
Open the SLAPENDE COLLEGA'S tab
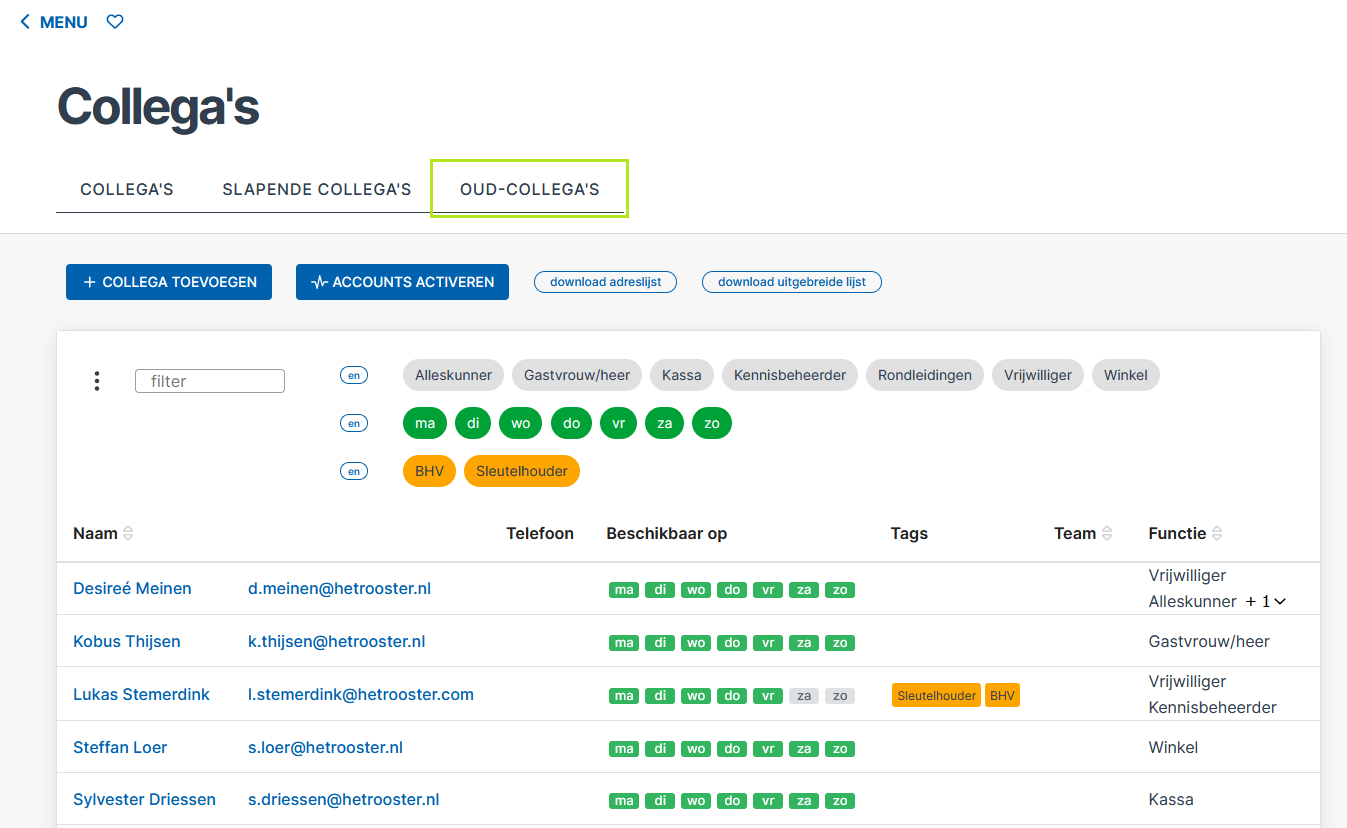click(317, 189)
